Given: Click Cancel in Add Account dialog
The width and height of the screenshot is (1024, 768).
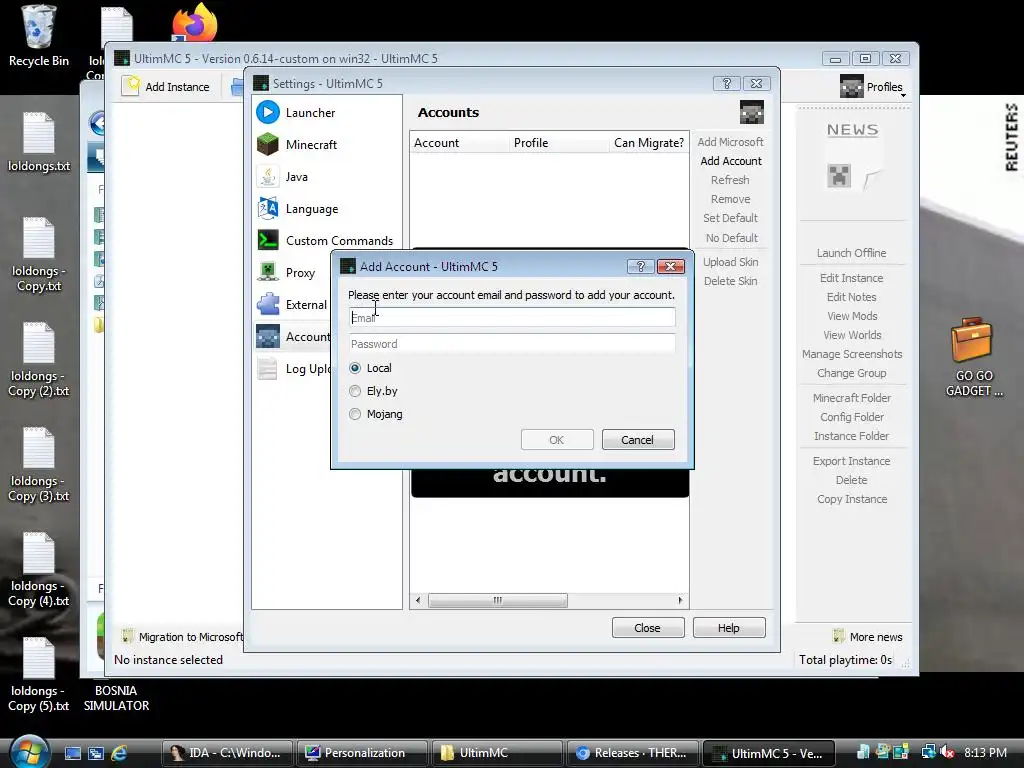Looking at the screenshot, I should [637, 440].
